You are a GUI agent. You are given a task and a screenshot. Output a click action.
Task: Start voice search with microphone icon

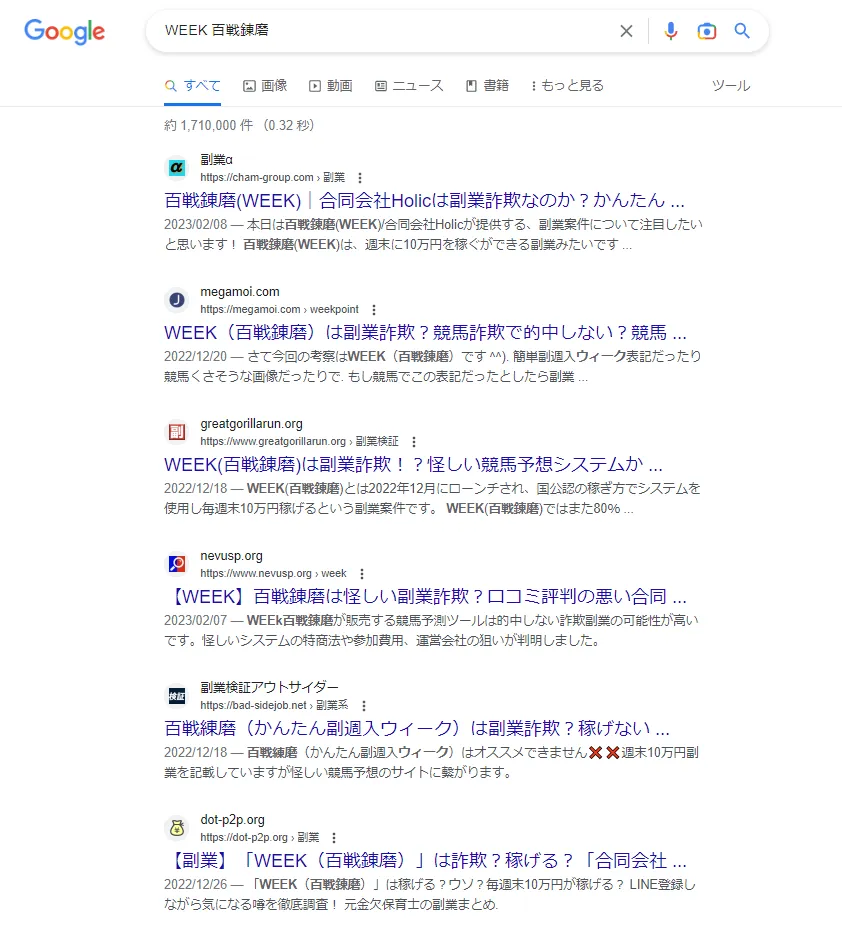pos(670,31)
